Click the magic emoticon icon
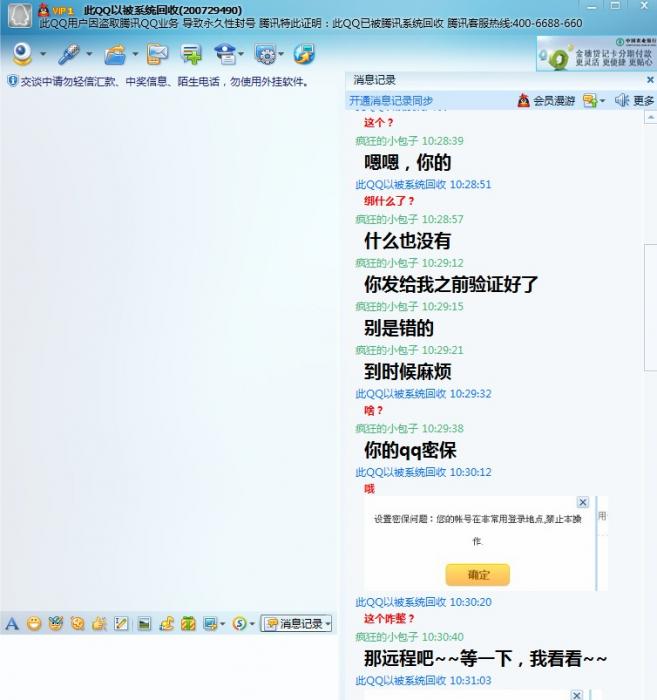 point(56,623)
